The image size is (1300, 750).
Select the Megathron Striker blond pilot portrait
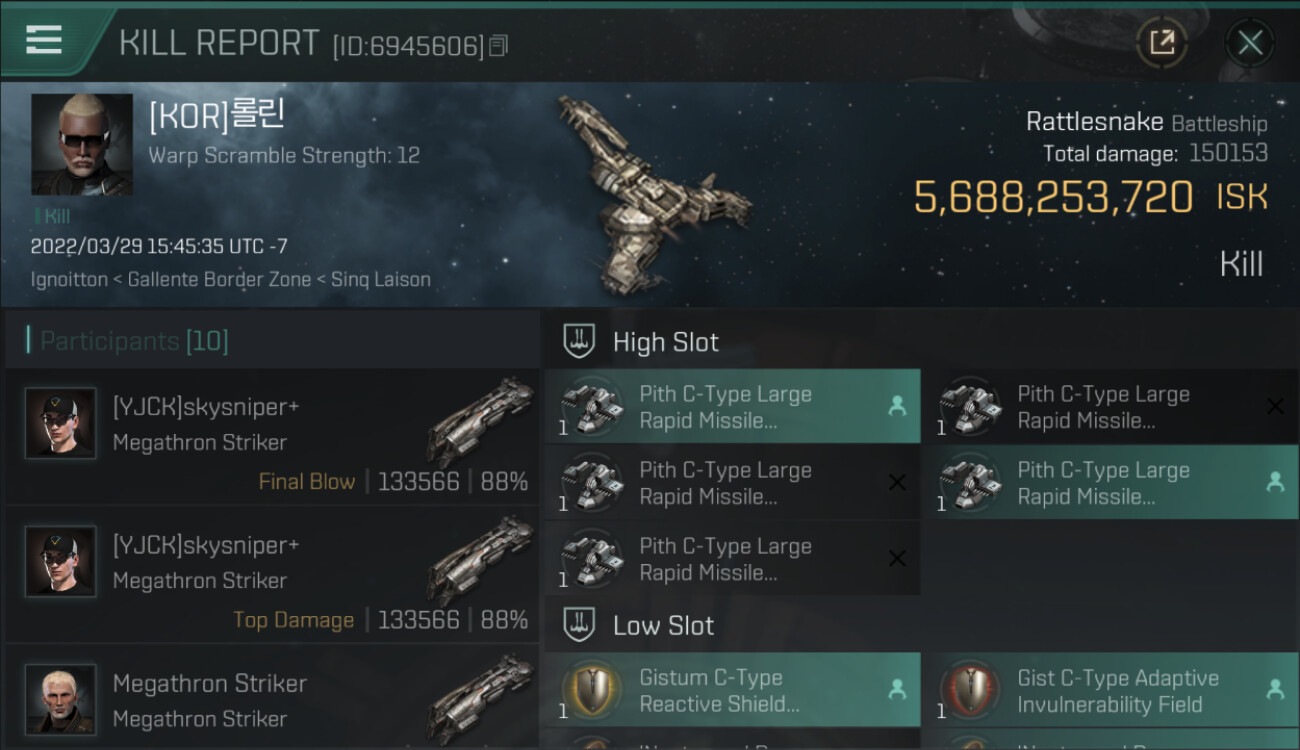point(61,699)
